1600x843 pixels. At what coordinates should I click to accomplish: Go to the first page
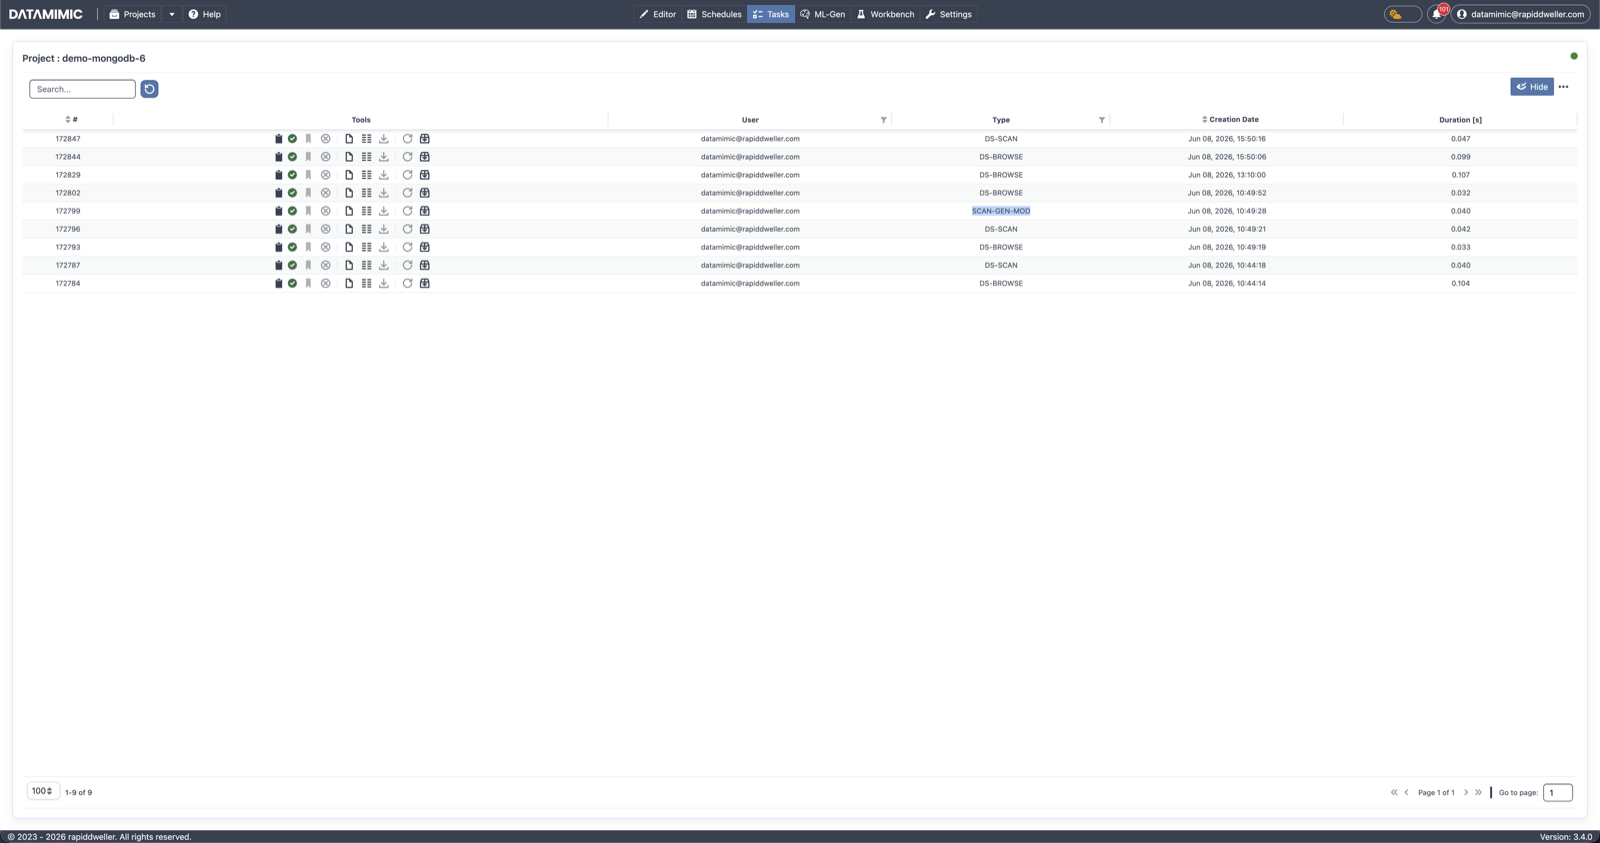coord(1394,793)
